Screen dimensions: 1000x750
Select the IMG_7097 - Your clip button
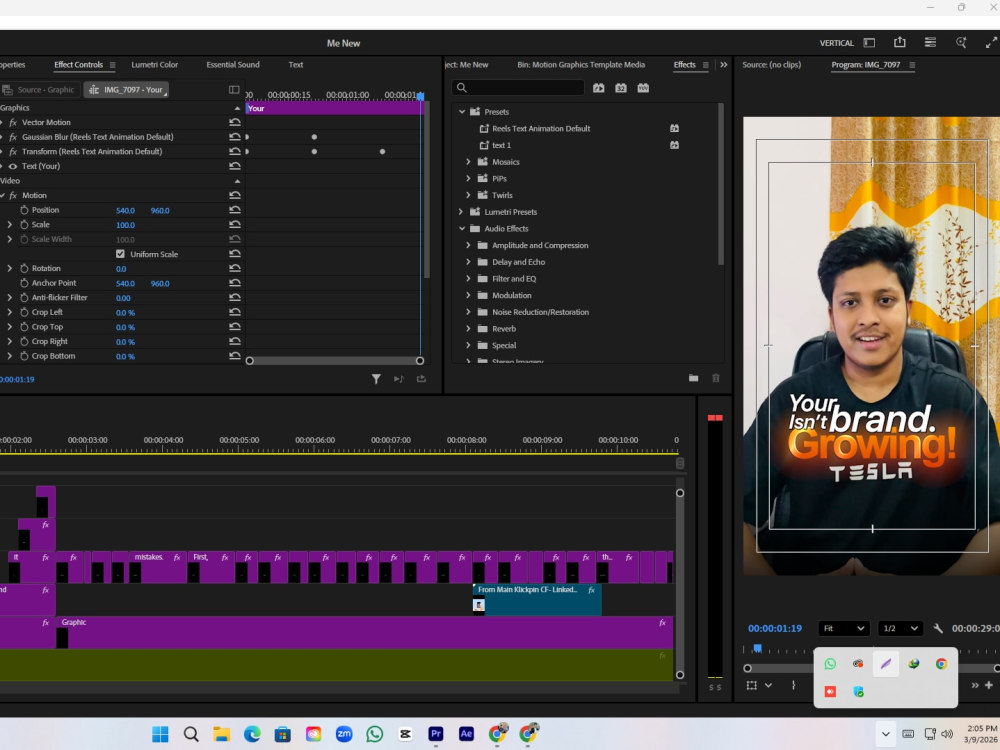pyautogui.click(x=126, y=89)
